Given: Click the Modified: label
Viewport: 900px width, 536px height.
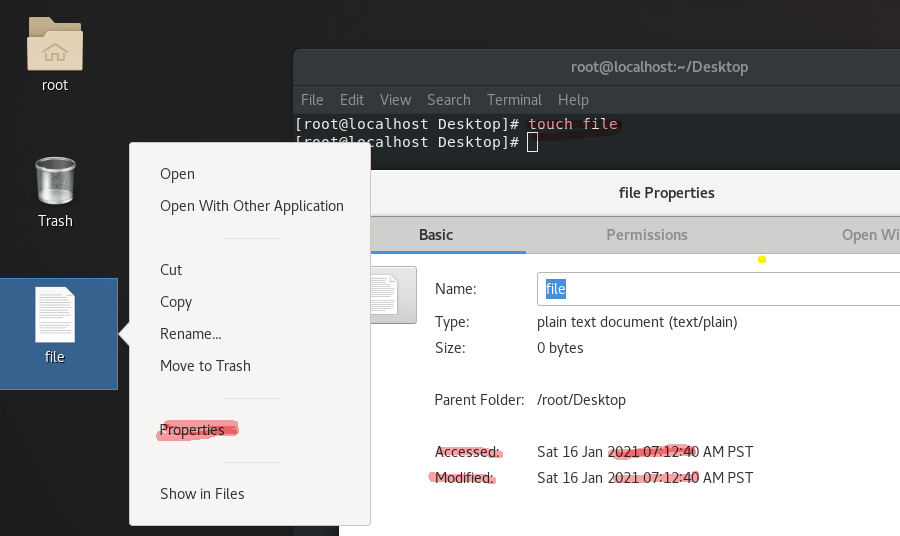Looking at the screenshot, I should 464,477.
